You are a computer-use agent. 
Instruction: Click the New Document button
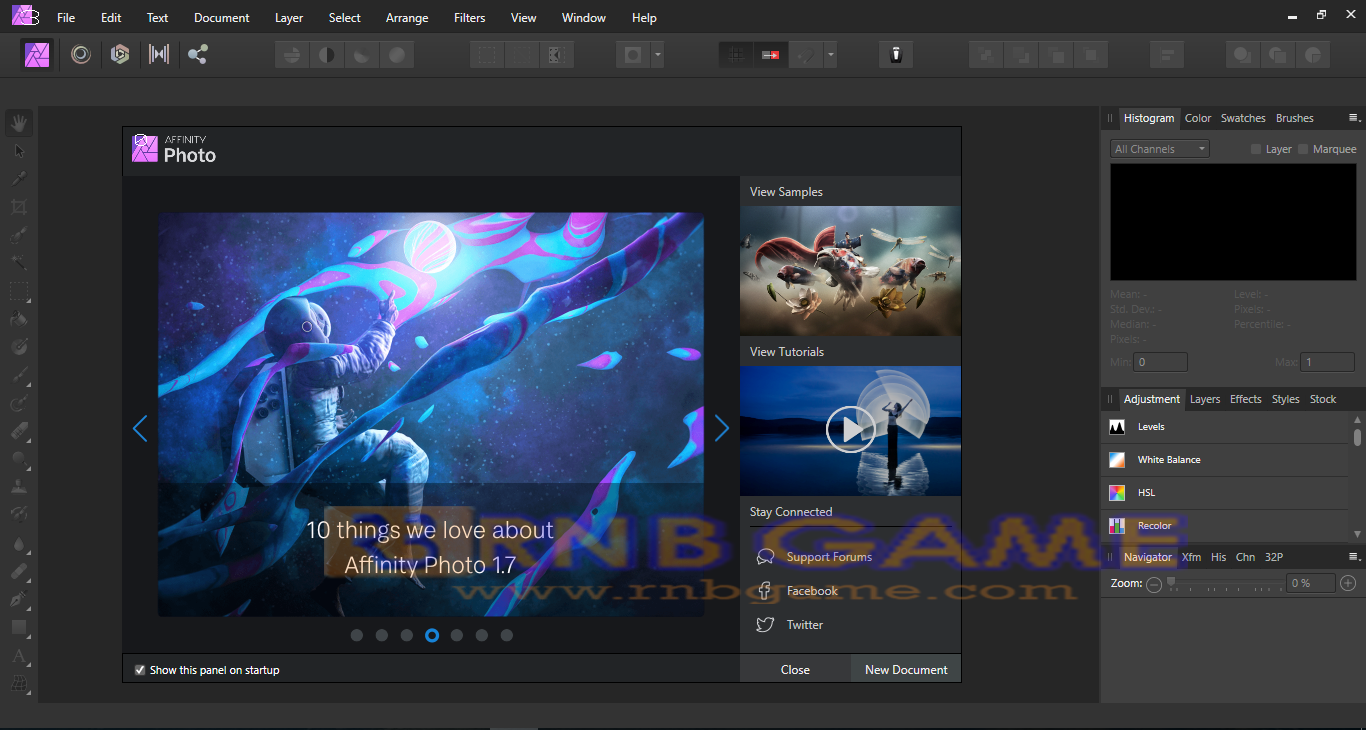tap(906, 670)
